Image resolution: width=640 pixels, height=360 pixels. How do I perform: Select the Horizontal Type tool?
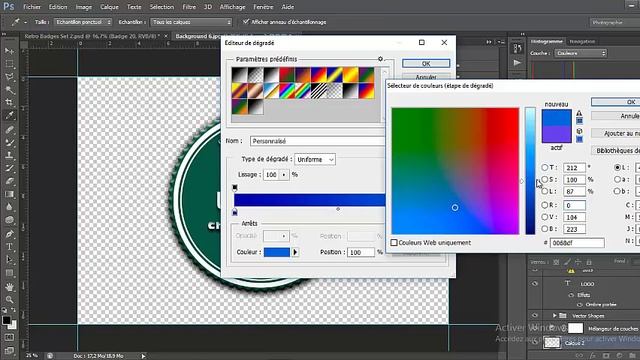[x=9, y=247]
